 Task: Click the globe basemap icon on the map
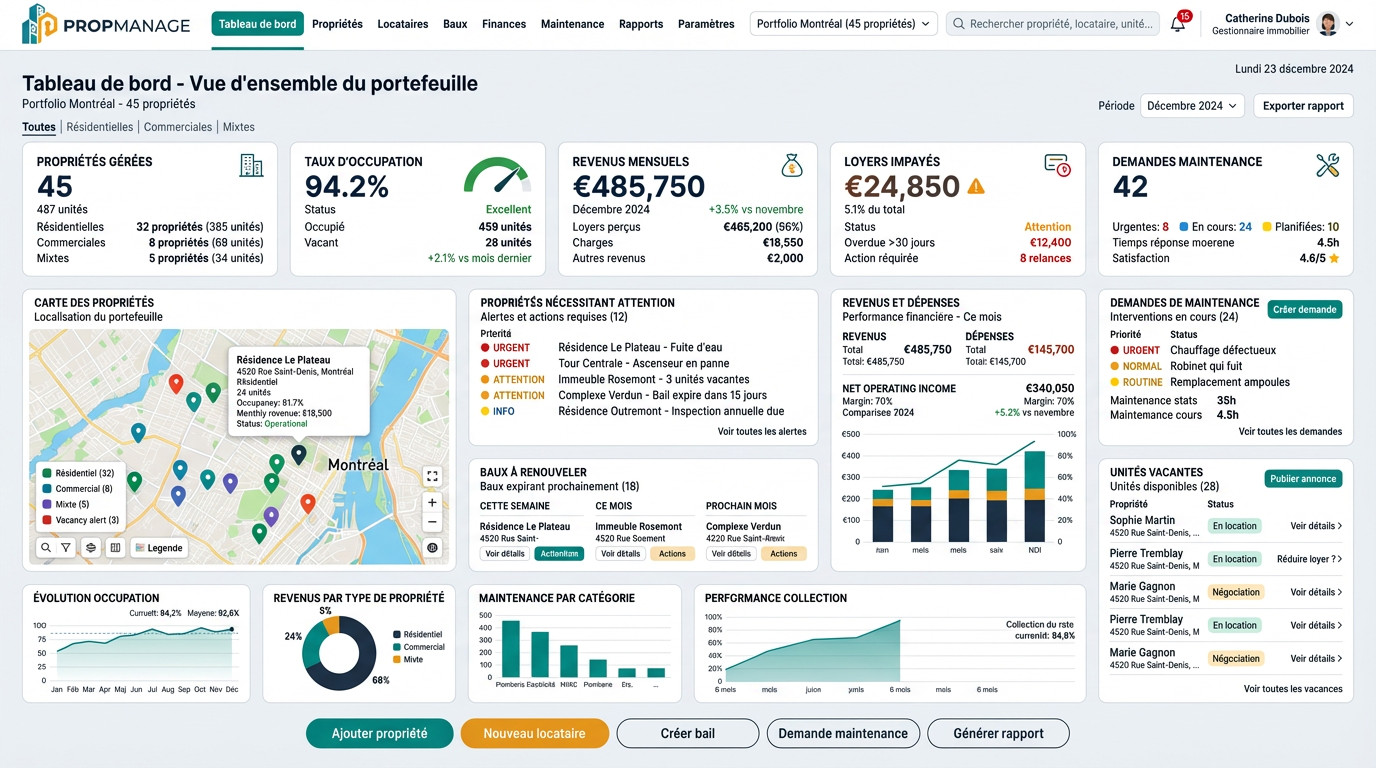pyautogui.click(x=433, y=548)
